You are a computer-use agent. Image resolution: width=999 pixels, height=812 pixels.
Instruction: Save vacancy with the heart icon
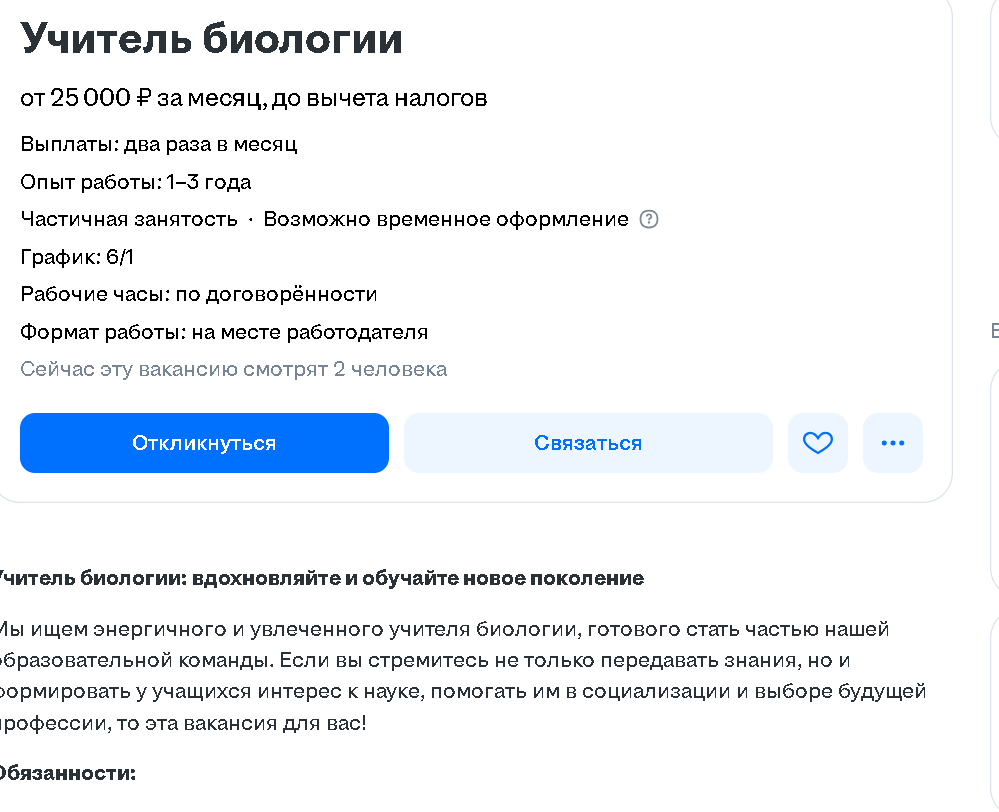pos(818,443)
